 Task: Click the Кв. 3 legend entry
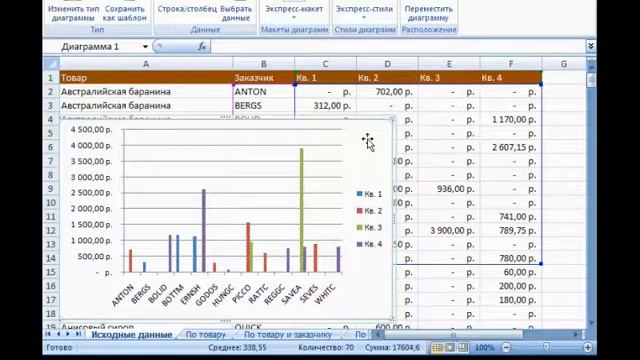point(369,227)
